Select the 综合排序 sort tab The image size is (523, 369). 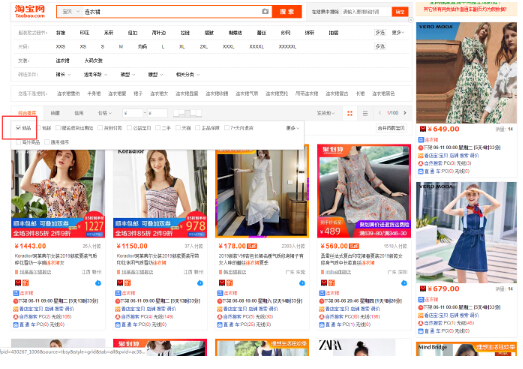pos(27,113)
